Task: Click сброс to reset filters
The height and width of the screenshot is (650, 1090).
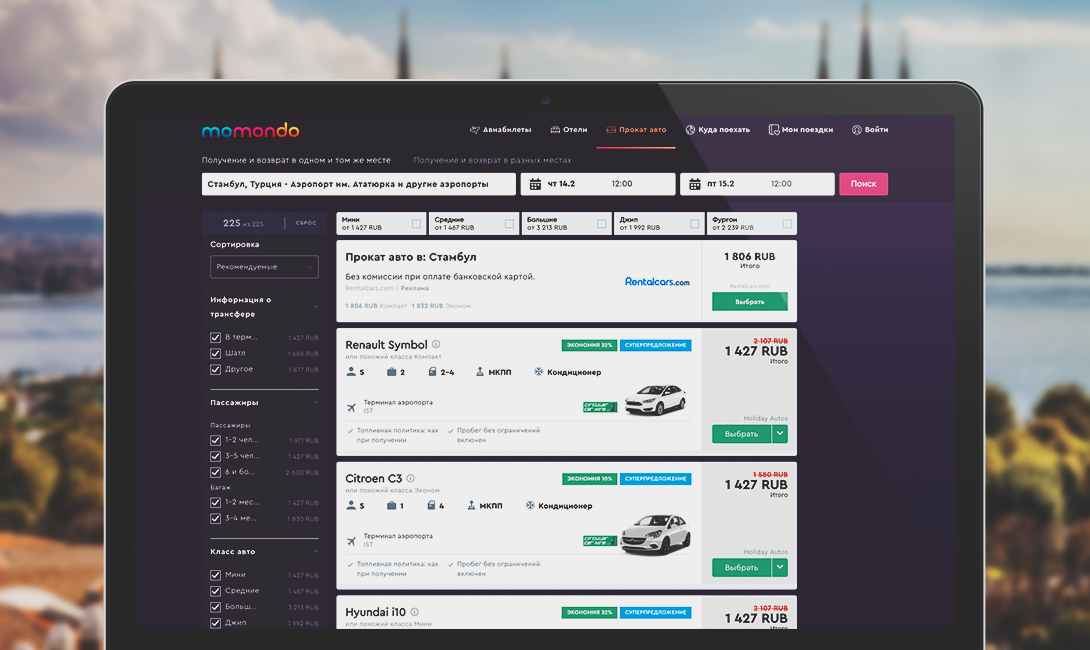Action: (306, 223)
